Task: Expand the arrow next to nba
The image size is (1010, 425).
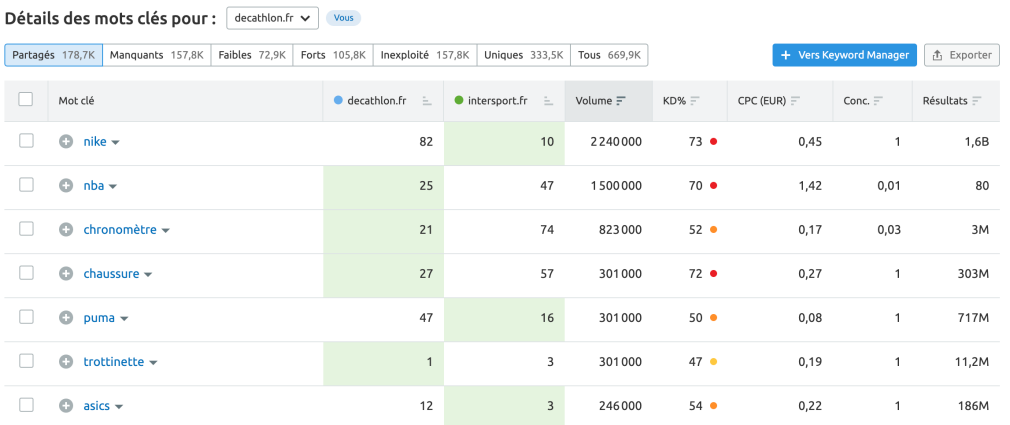Action: tap(113, 187)
